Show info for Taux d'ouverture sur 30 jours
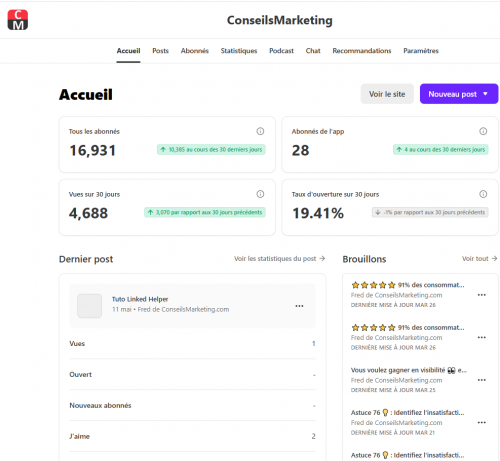 (483, 194)
